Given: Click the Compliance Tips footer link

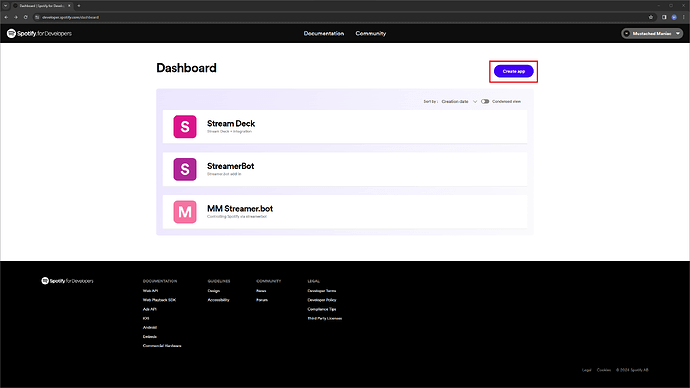Looking at the screenshot, I should [322, 309].
